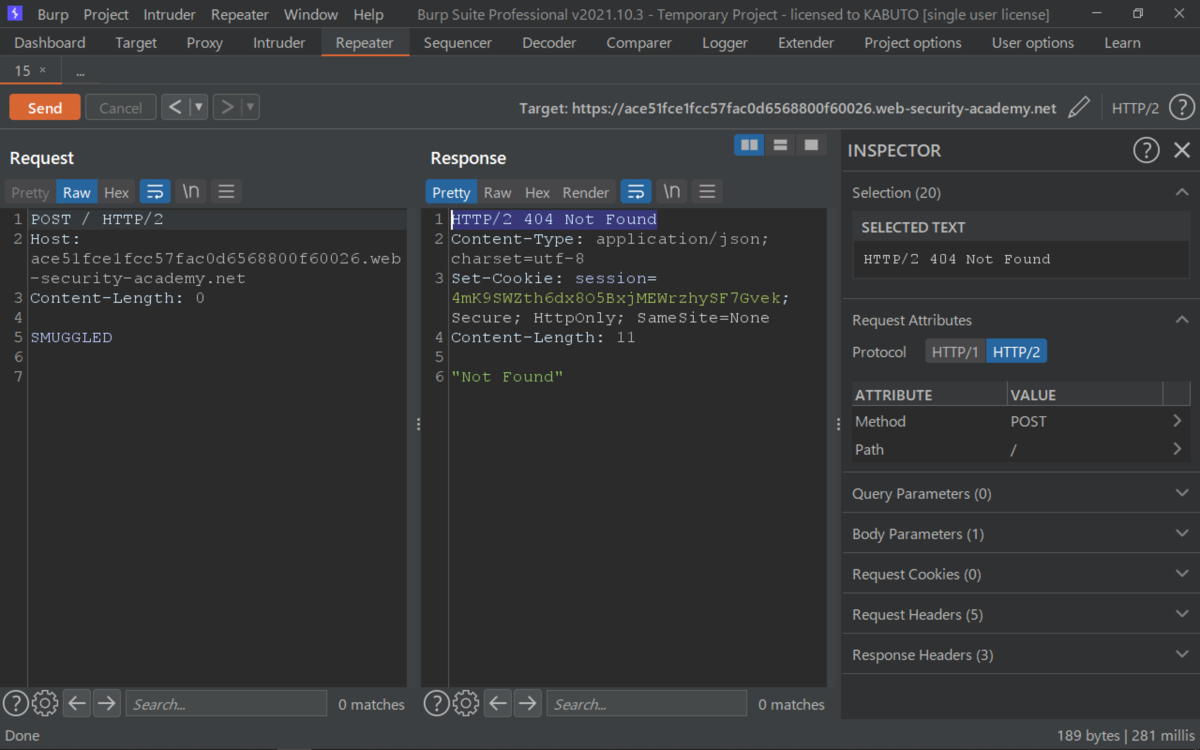Switch to the Dashboard tab
The width and height of the screenshot is (1200, 750).
[50, 43]
